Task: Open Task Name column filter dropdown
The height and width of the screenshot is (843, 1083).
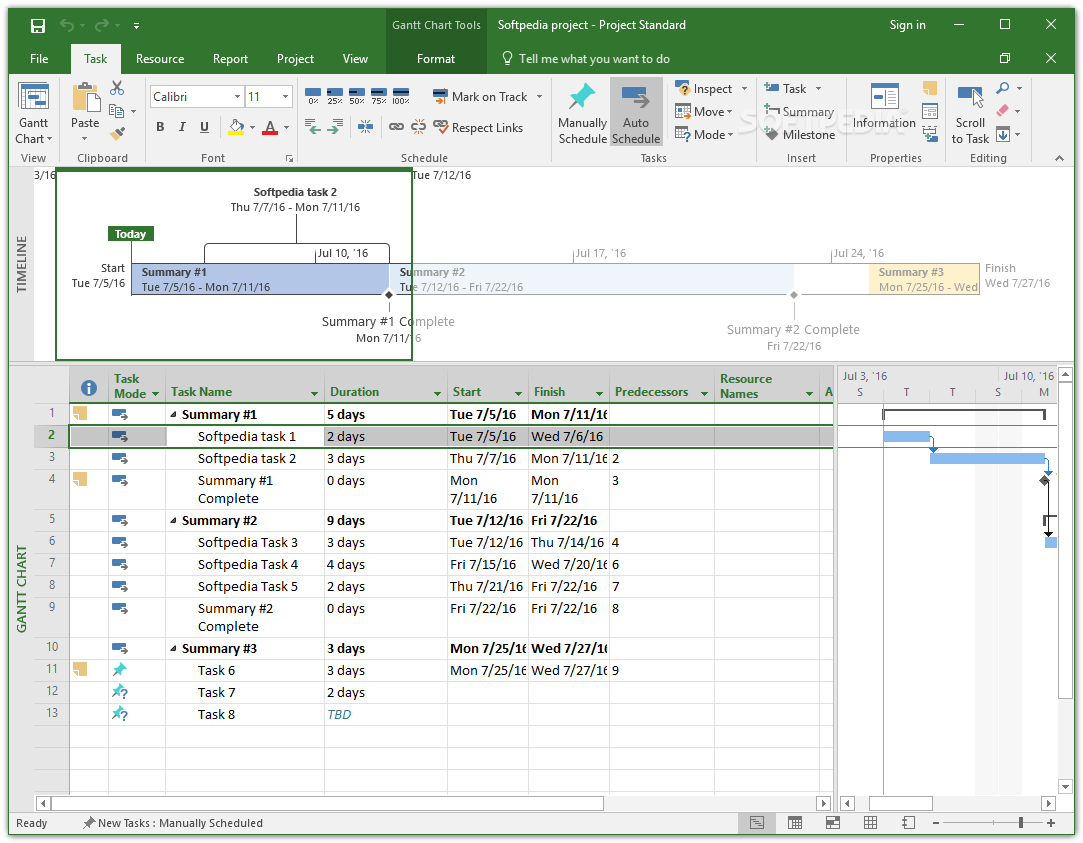Action: [x=314, y=394]
